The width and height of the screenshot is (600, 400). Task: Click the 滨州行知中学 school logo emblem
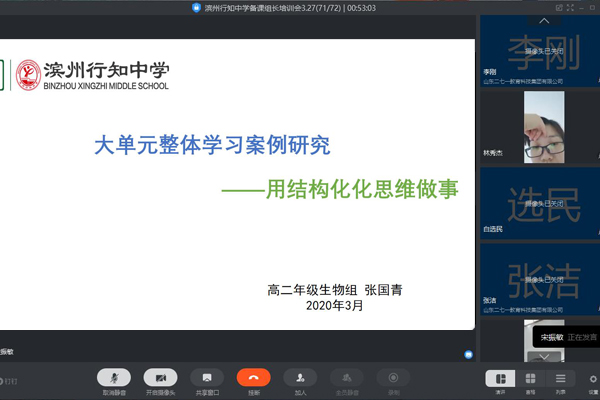coord(28,75)
